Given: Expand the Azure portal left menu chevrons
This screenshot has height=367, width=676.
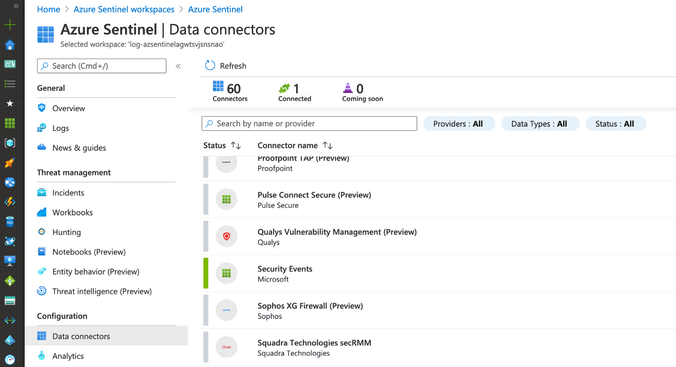Looking at the screenshot, I should [x=16, y=6].
